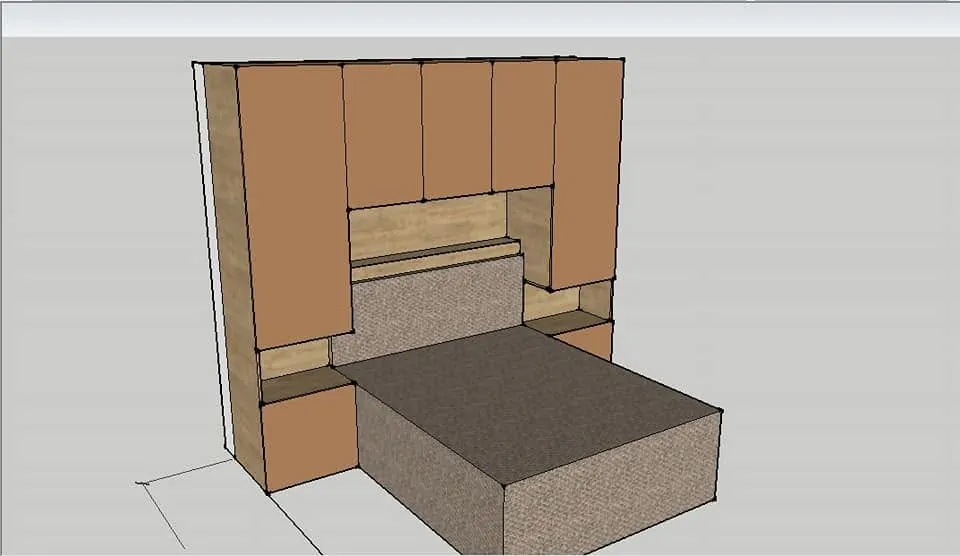The image size is (960, 556).
Task: Select the overhead door beside right wardrobe
Action: coord(523,126)
